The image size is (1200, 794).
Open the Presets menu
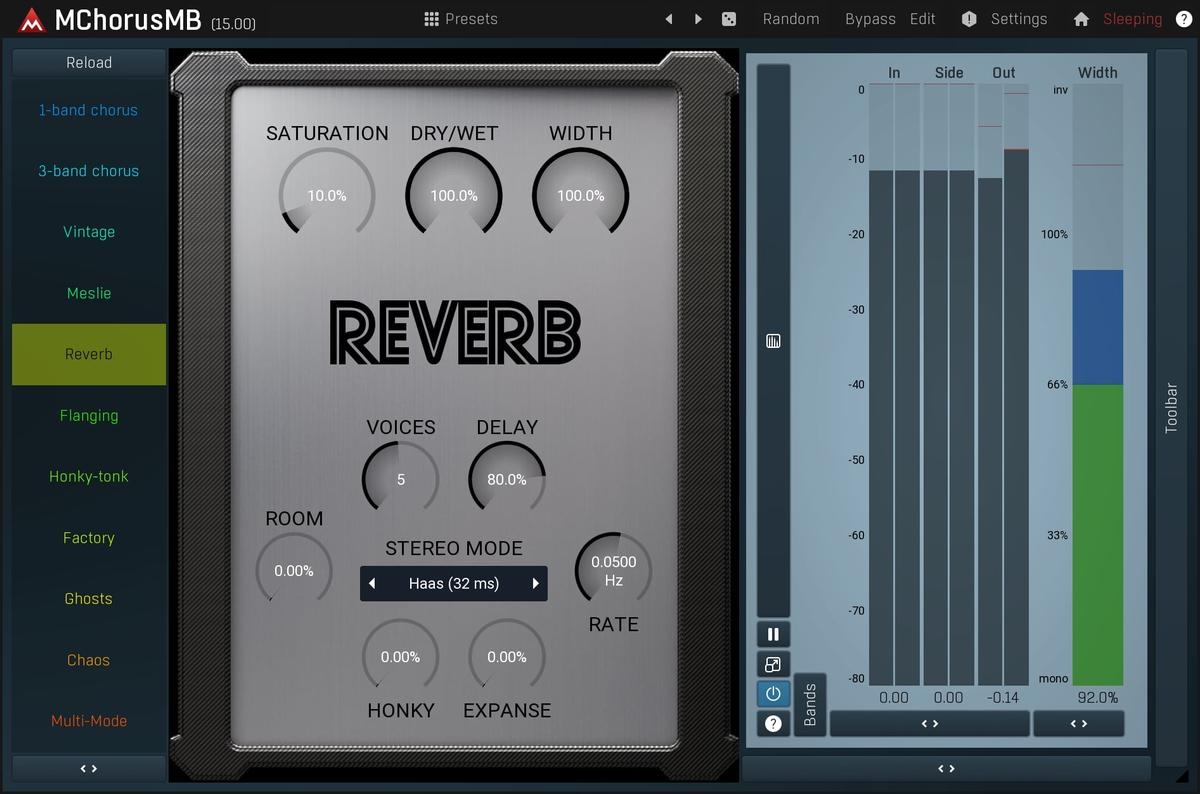461,19
